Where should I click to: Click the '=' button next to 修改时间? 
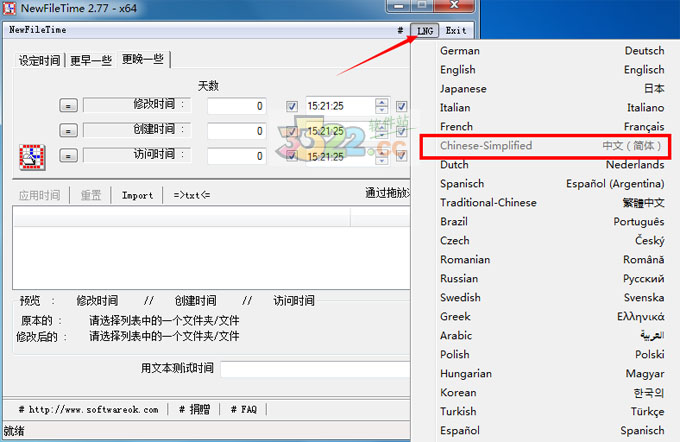(x=68, y=105)
